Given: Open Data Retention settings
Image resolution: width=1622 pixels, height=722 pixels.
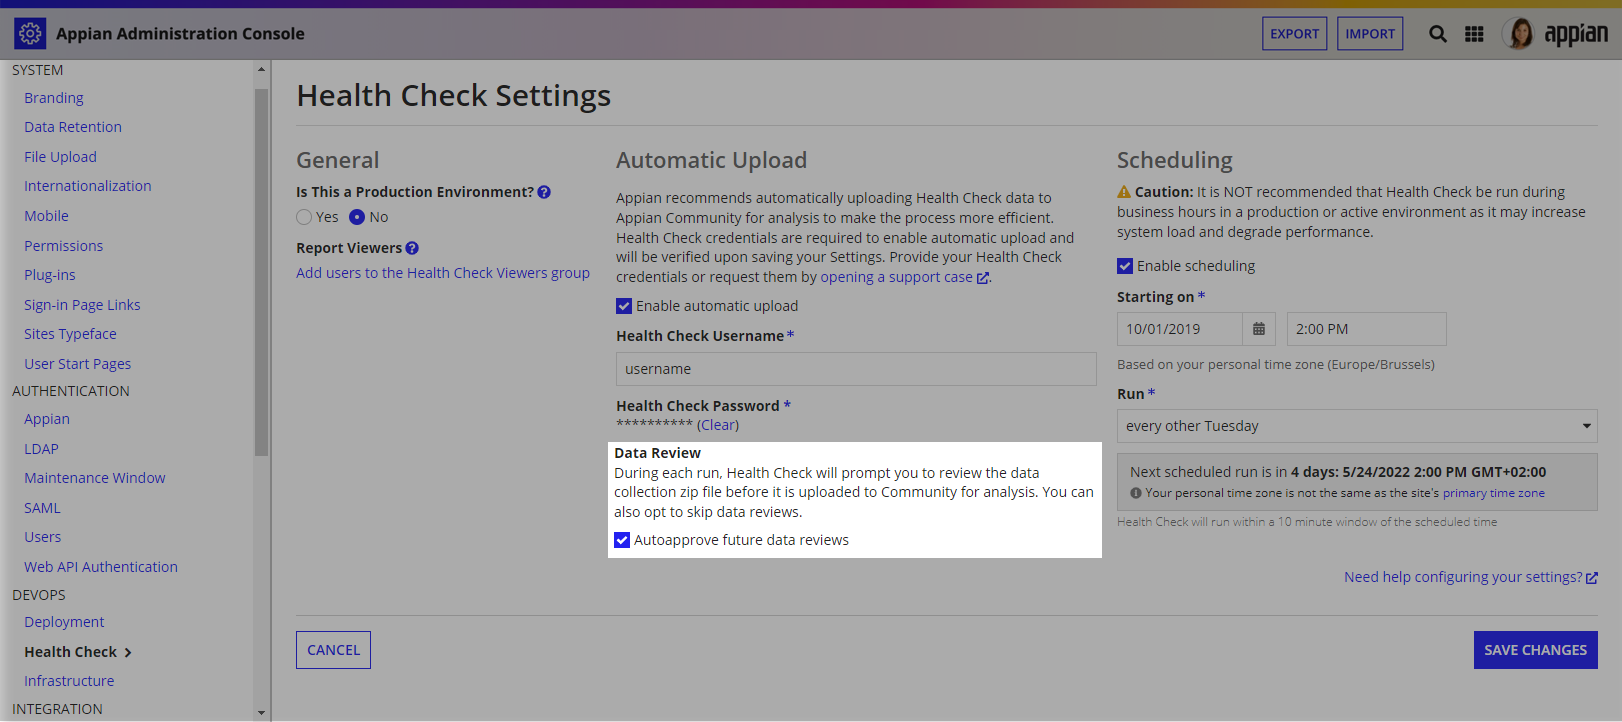Looking at the screenshot, I should pyautogui.click(x=73, y=127).
